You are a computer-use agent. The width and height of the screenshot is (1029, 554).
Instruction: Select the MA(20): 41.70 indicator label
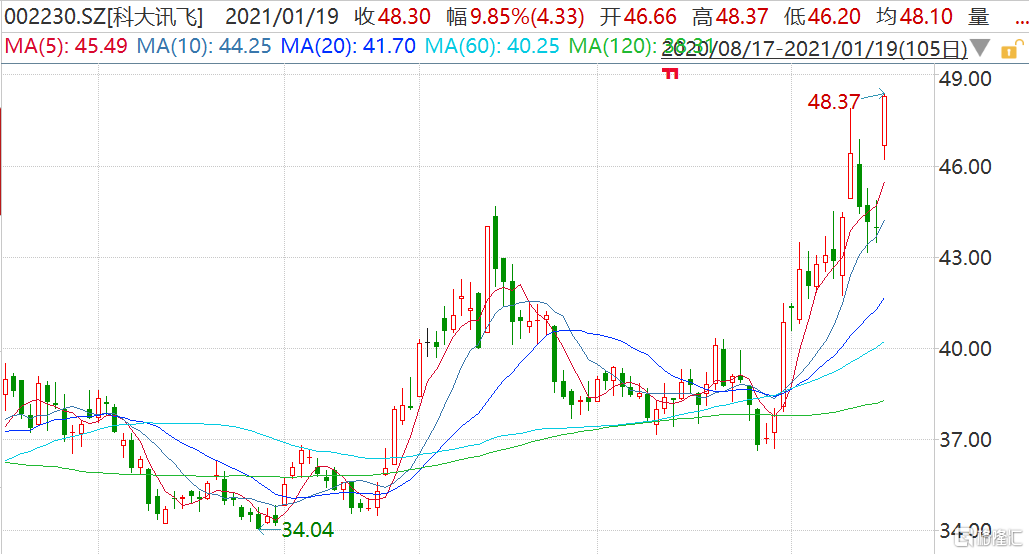[348, 46]
